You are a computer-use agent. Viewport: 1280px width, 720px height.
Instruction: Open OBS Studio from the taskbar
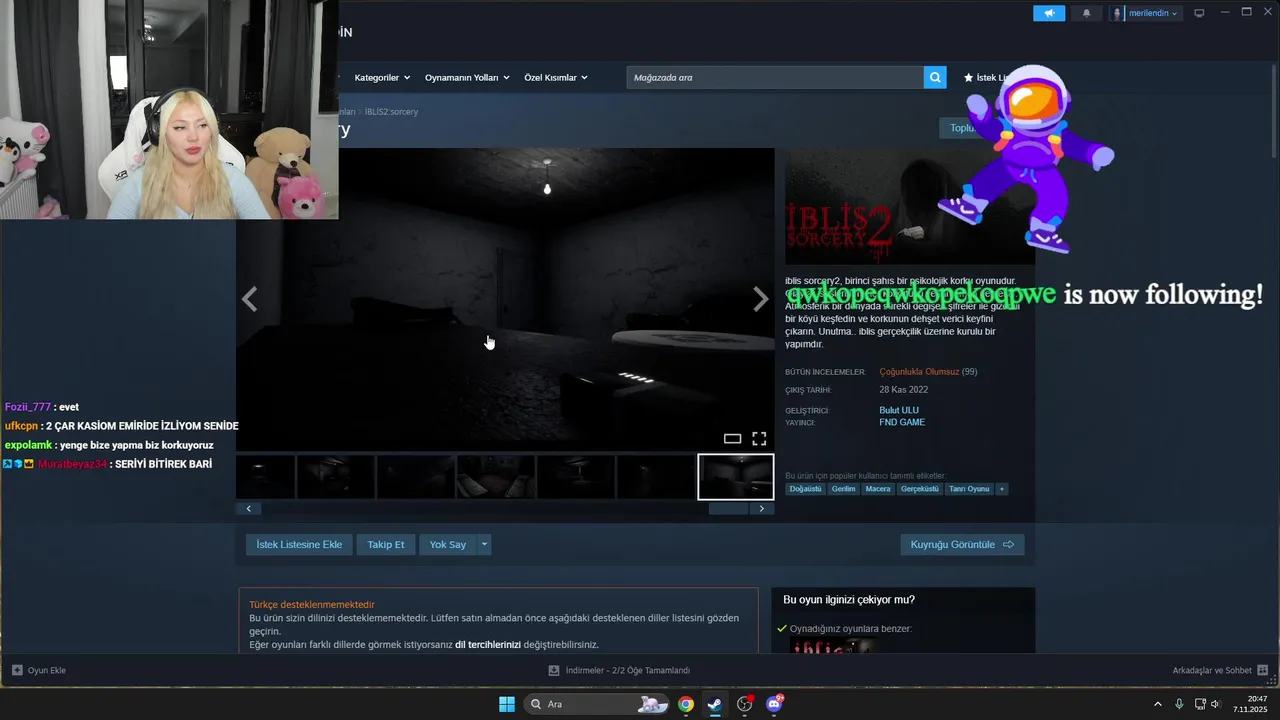click(x=744, y=704)
